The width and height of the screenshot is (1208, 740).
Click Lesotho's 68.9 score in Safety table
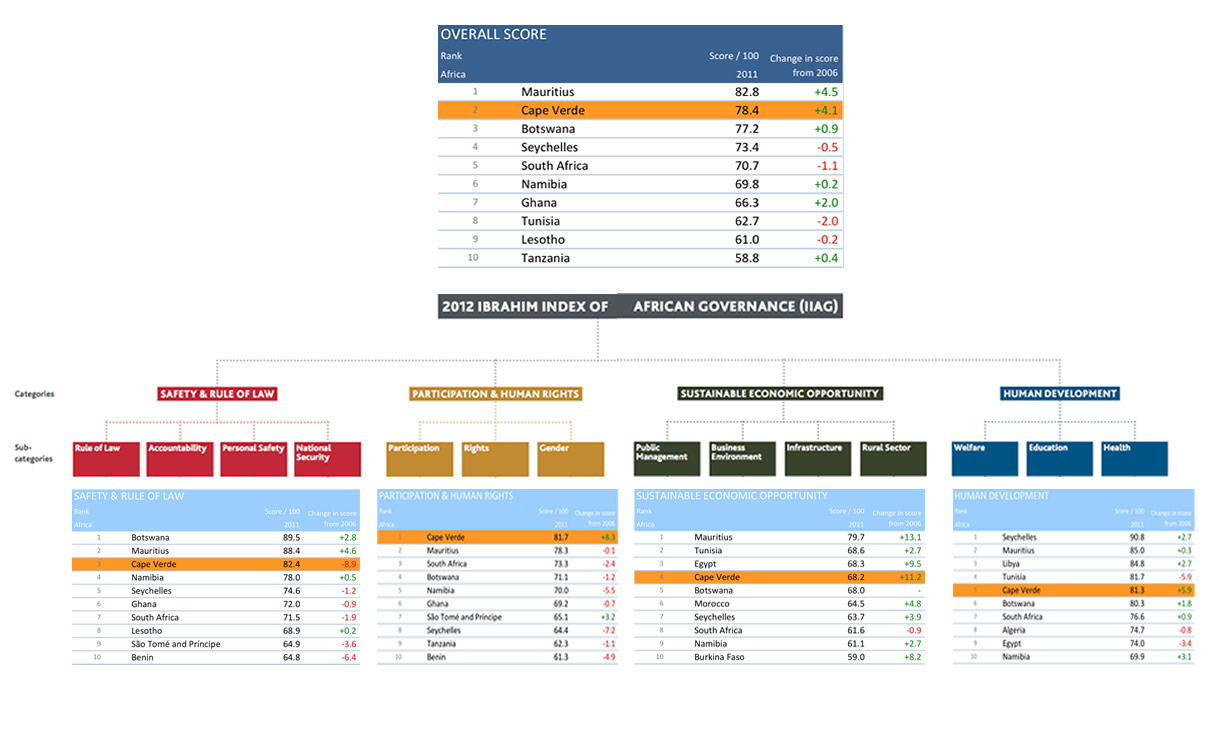coord(291,631)
